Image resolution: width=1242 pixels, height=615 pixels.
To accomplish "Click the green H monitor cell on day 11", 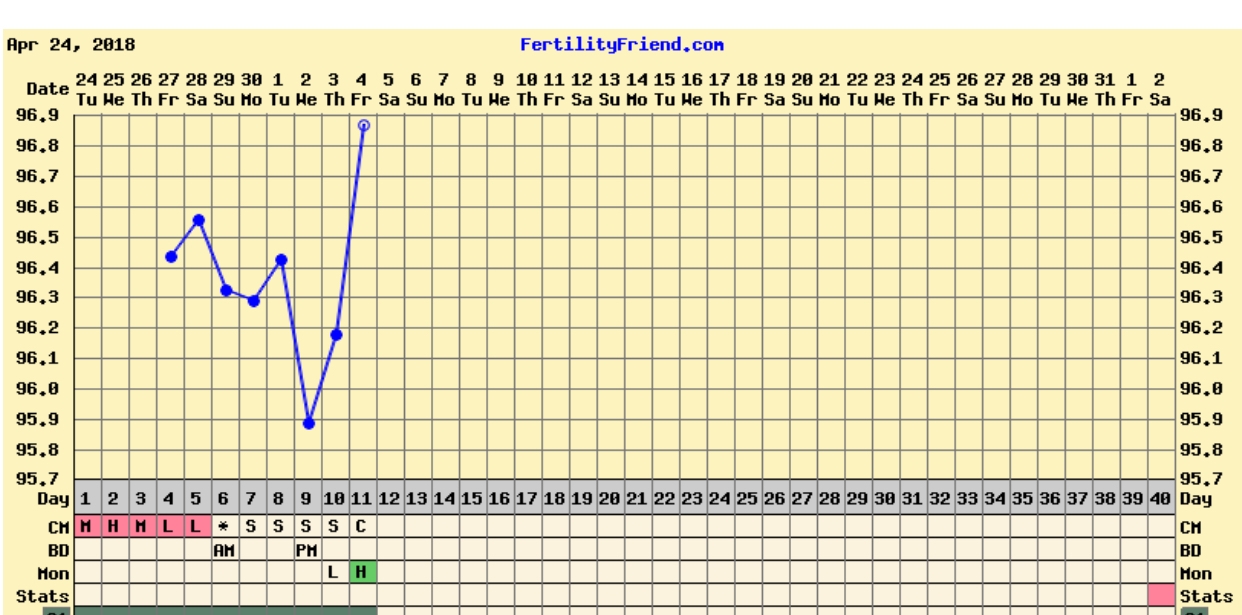I will click(362, 573).
